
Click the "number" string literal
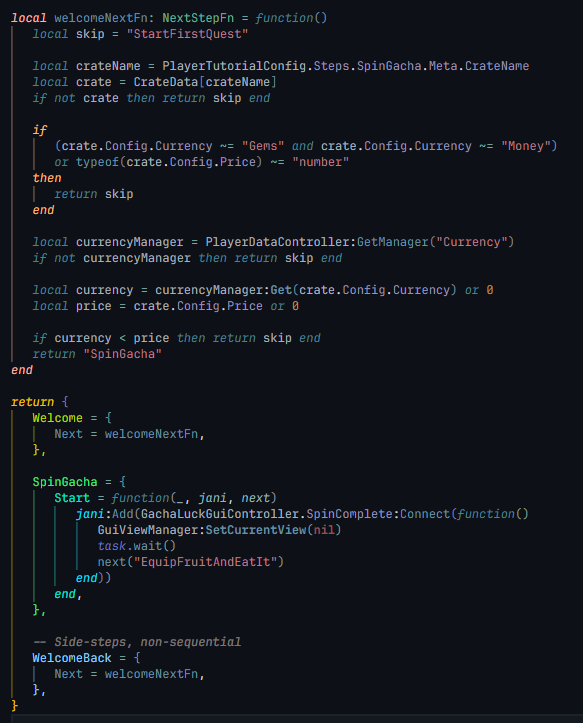(321, 162)
